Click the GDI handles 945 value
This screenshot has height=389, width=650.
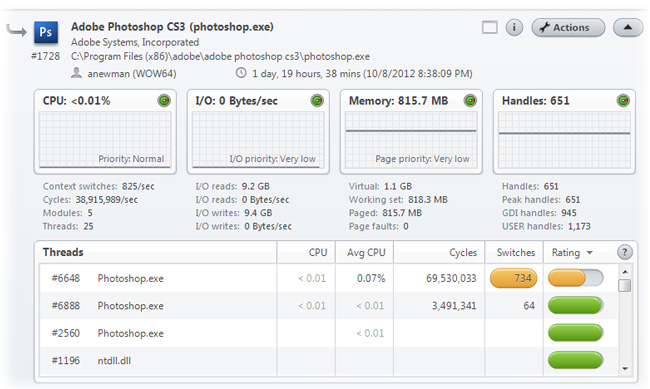pyautogui.click(x=569, y=213)
